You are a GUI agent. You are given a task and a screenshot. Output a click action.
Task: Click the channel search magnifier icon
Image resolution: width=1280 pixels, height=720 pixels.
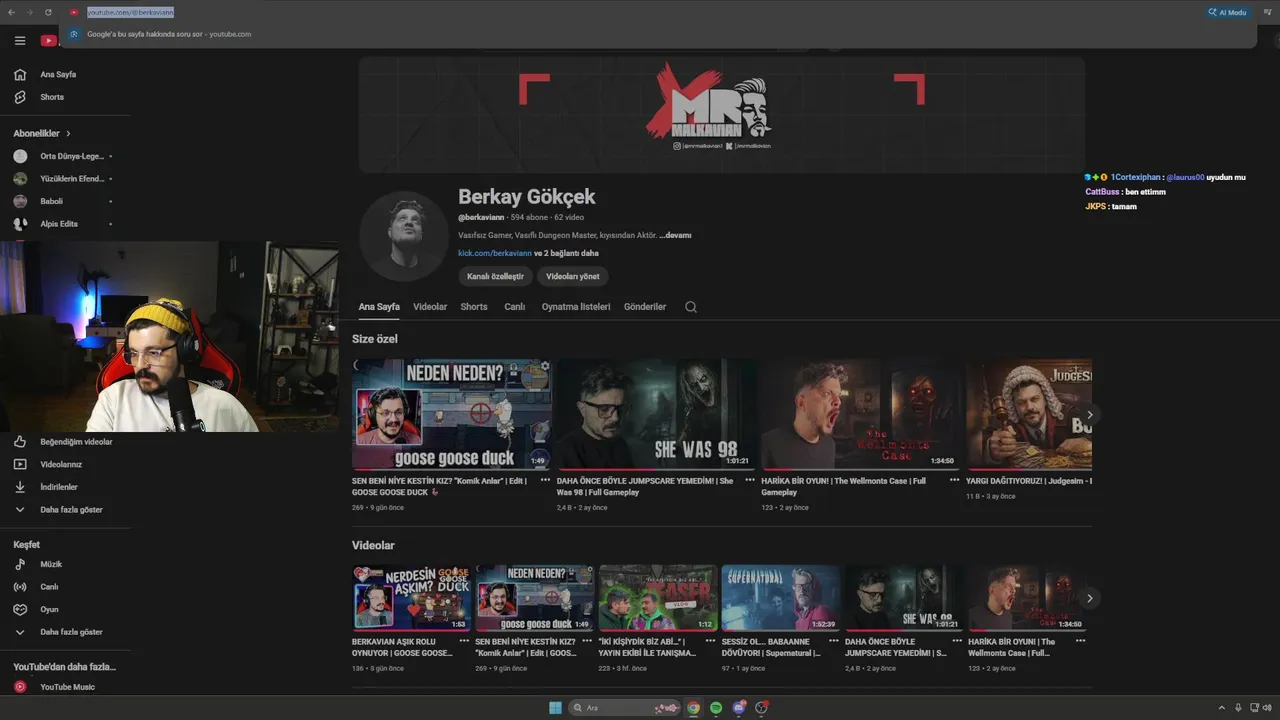pos(690,307)
